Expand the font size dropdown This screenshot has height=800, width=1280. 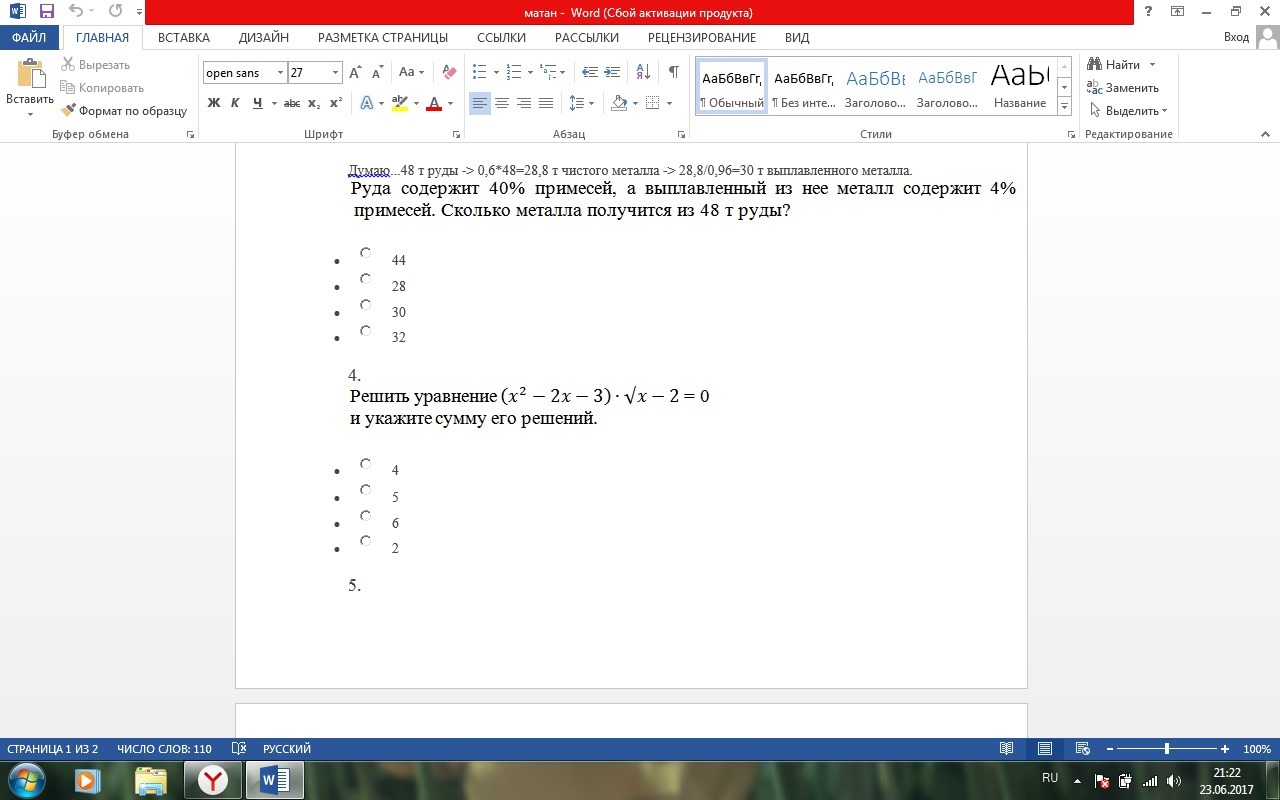pos(335,73)
